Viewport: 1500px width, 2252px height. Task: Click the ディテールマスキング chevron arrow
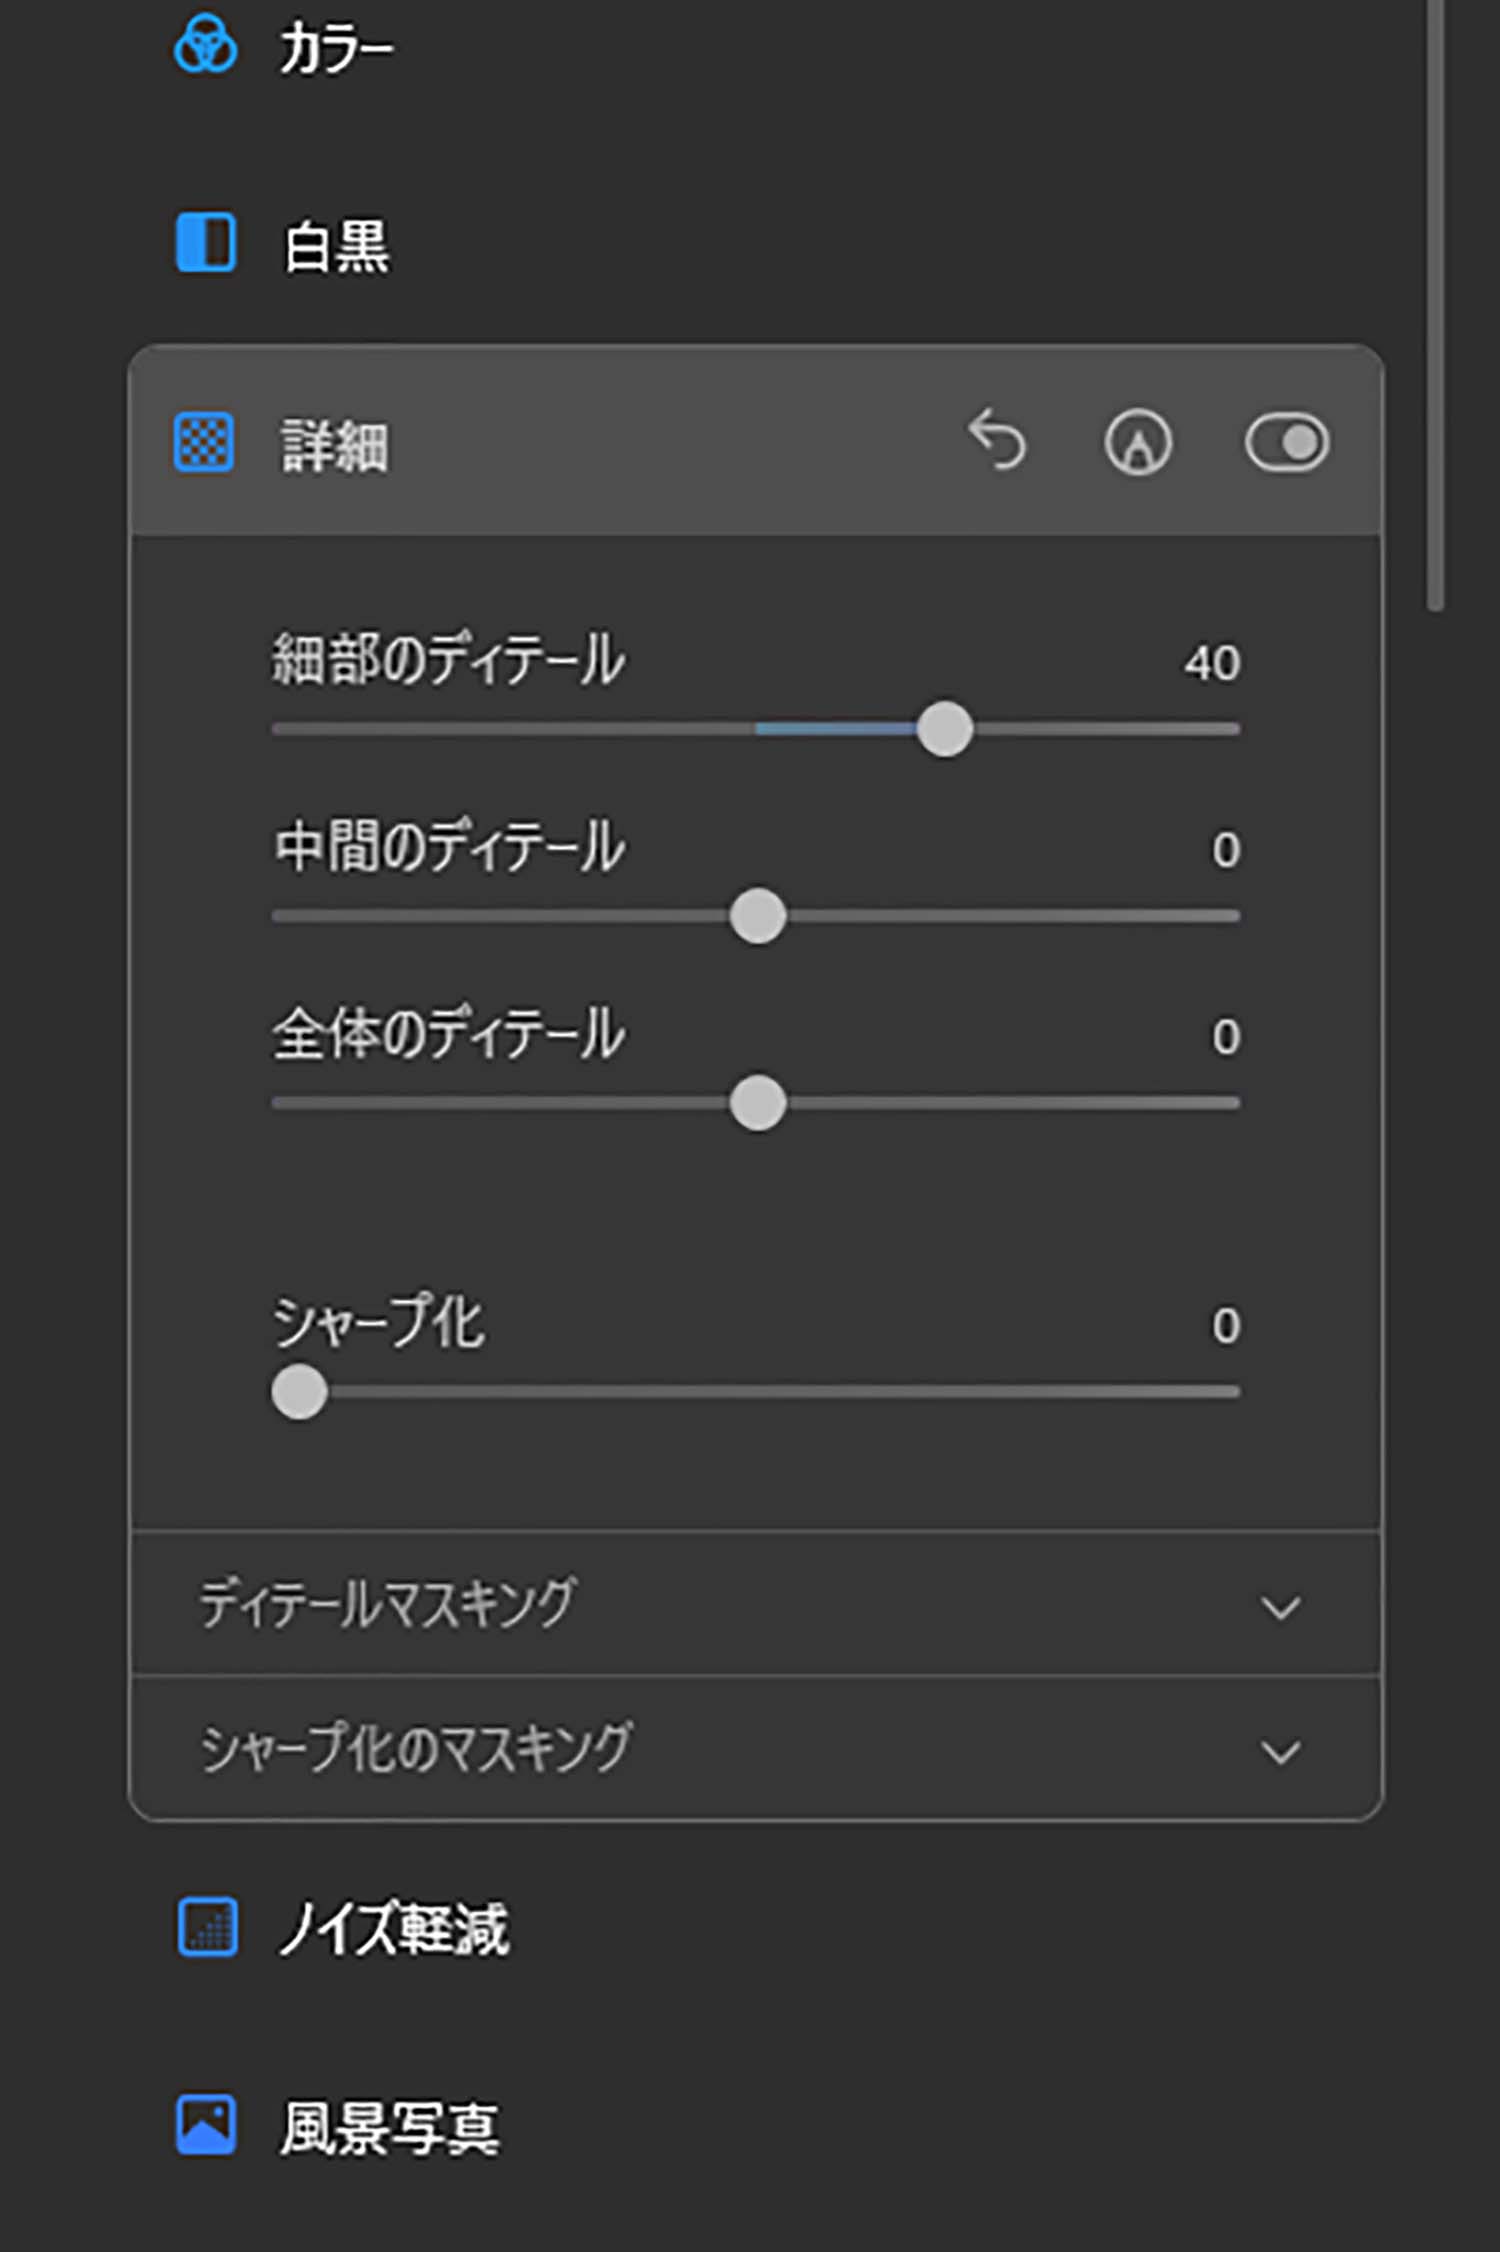tap(1280, 1607)
